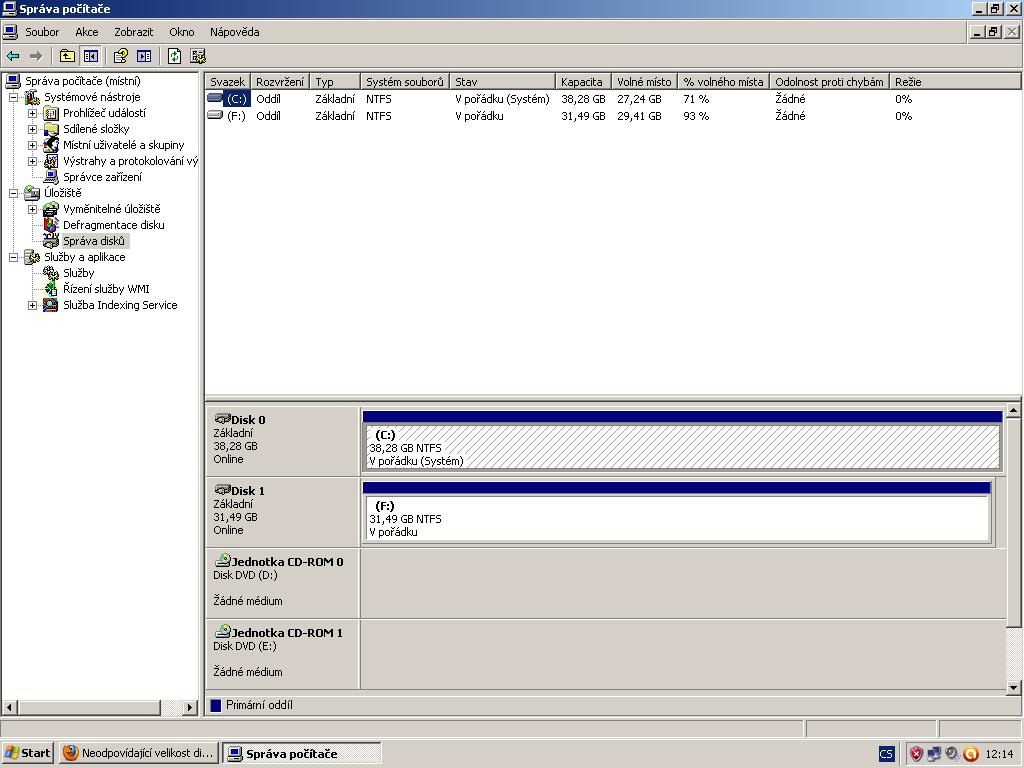Click the 12:14 system clock
This screenshot has width=1024, height=768.
point(999,754)
